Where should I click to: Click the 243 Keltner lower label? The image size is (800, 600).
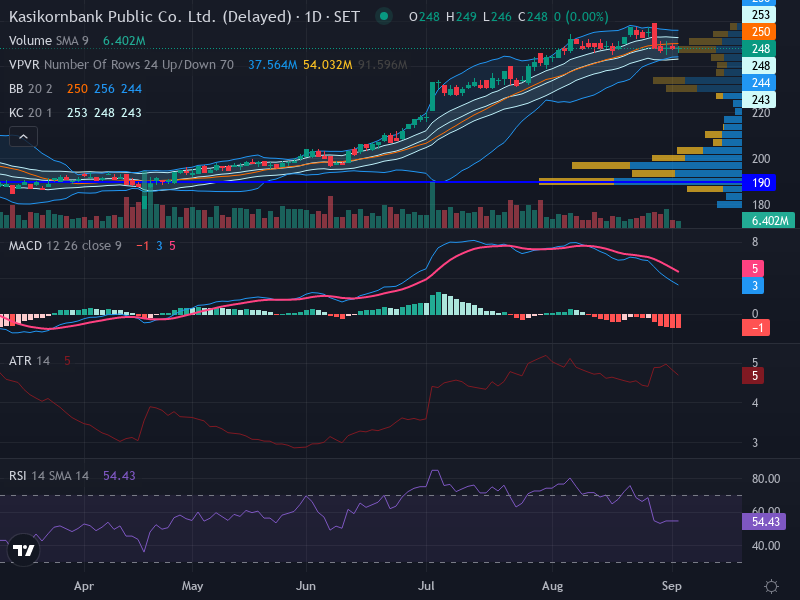[x=759, y=99]
